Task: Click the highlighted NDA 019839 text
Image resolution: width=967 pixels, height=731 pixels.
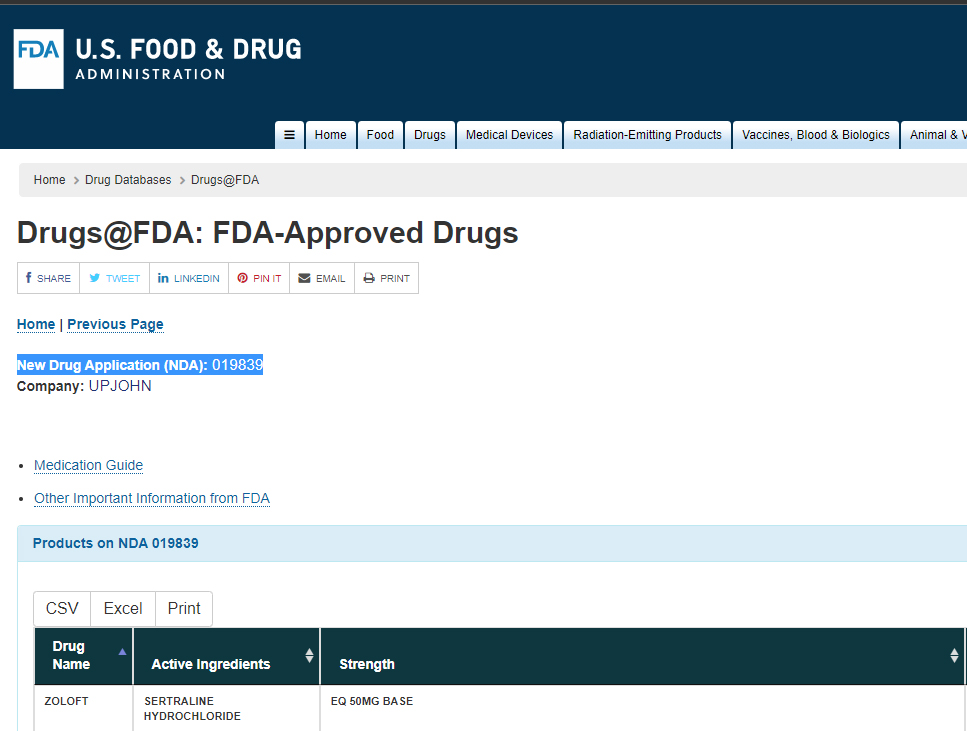Action: [140, 365]
